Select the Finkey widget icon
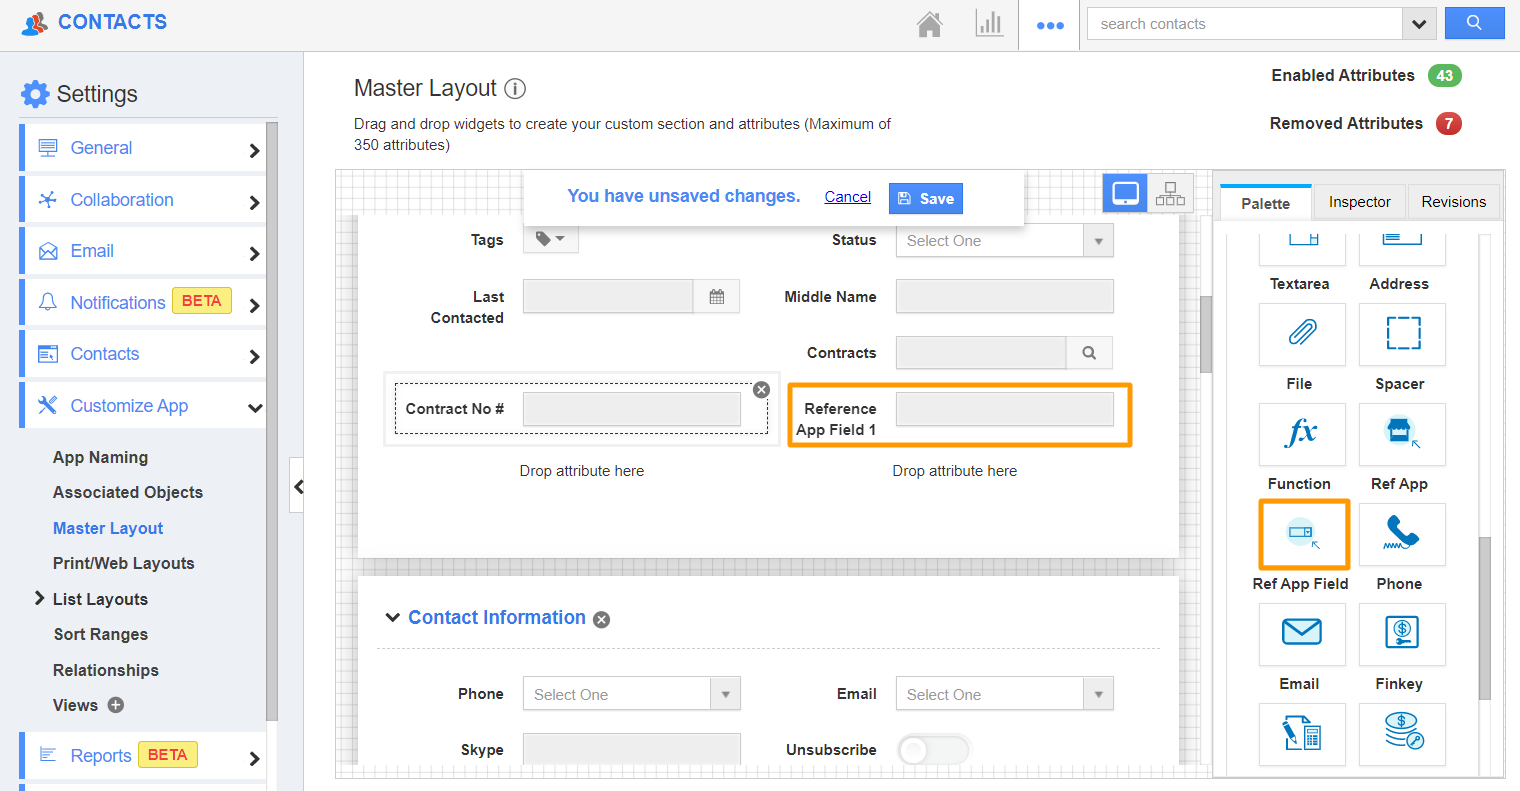This screenshot has height=791, width=1520. (x=1401, y=634)
